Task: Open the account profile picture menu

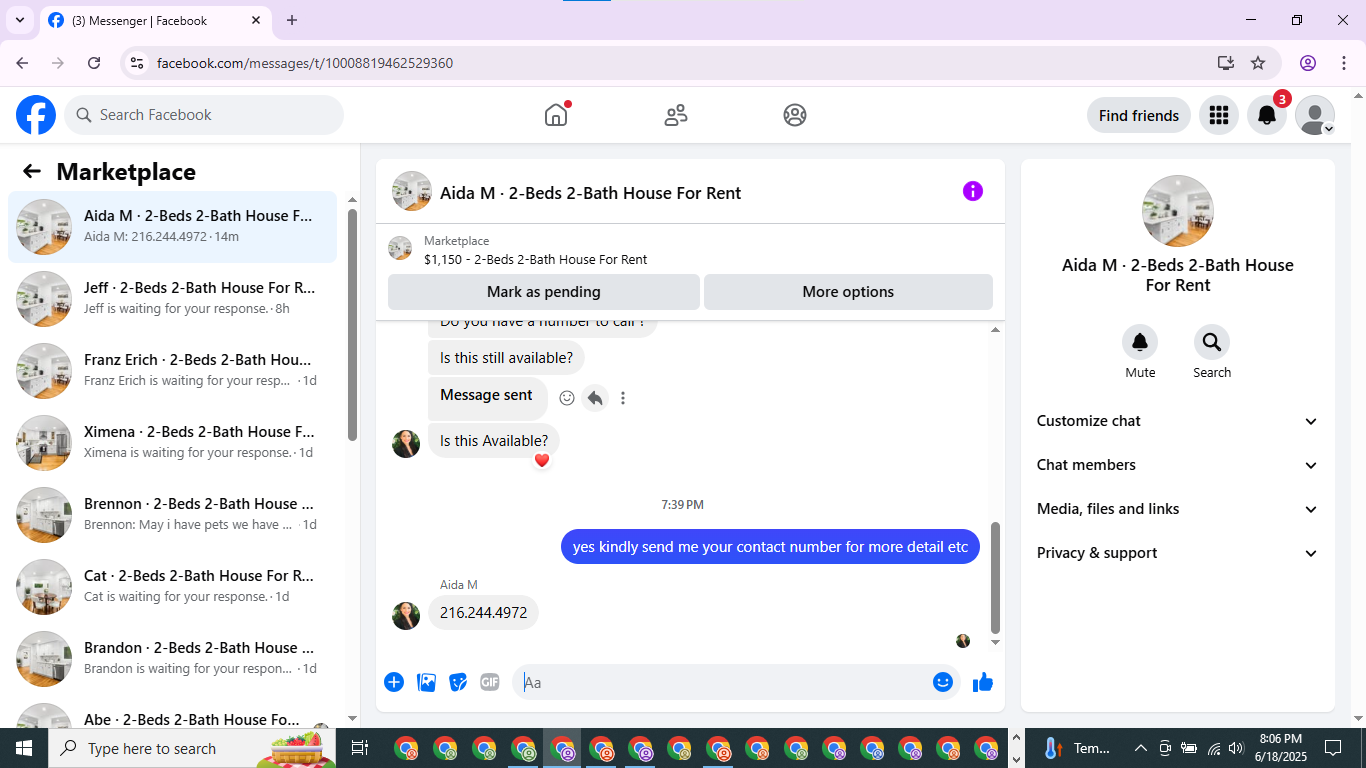Action: 1315,115
